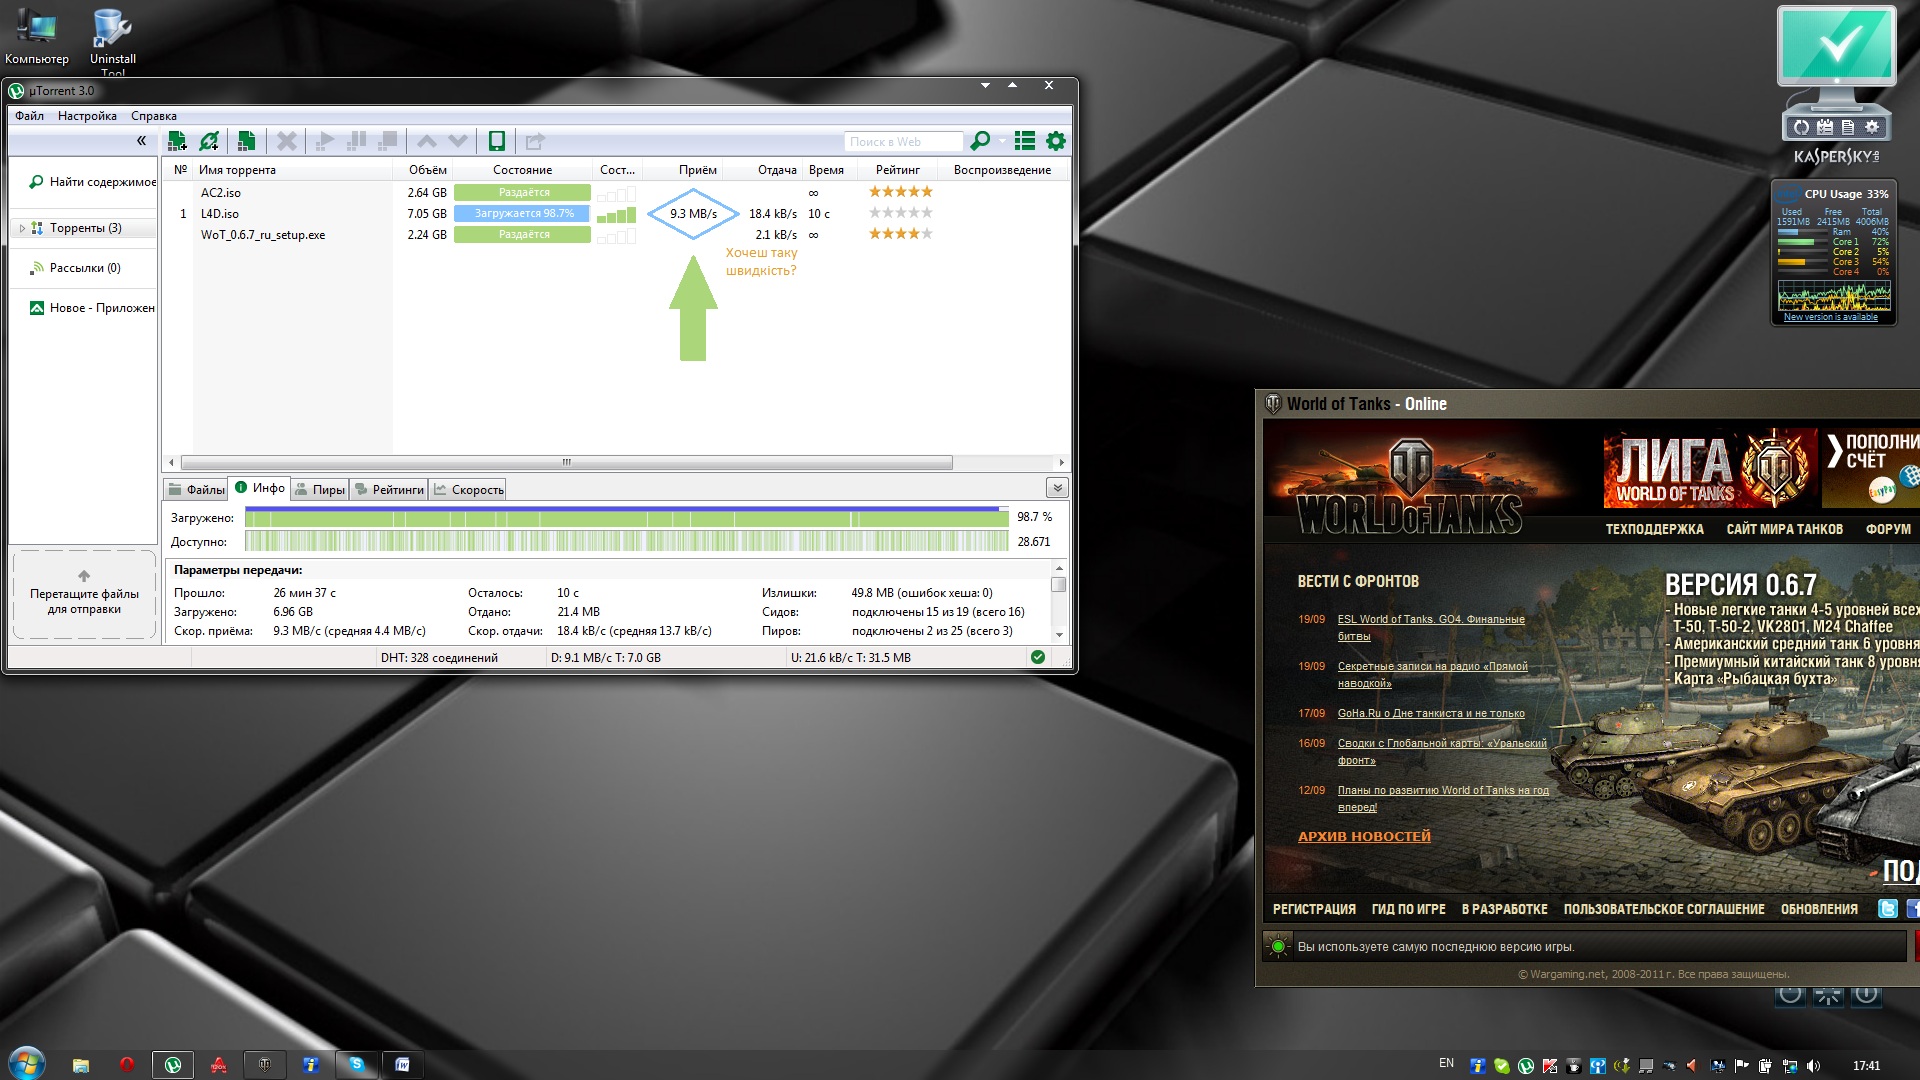1920x1080 pixels.
Task: Switch to the Рейтинги tab
Action: click(389, 489)
